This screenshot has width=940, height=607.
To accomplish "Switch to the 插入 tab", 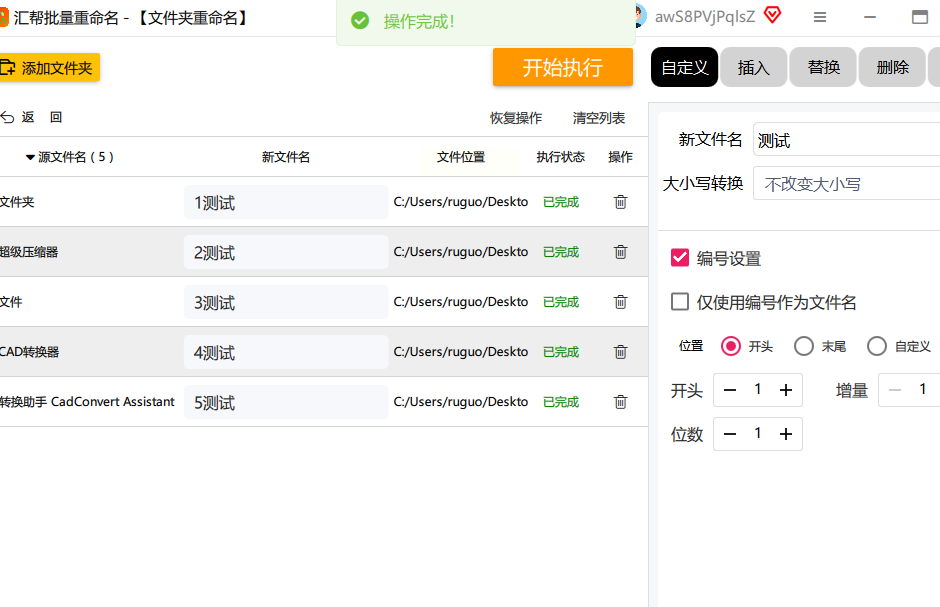I will tap(753, 68).
